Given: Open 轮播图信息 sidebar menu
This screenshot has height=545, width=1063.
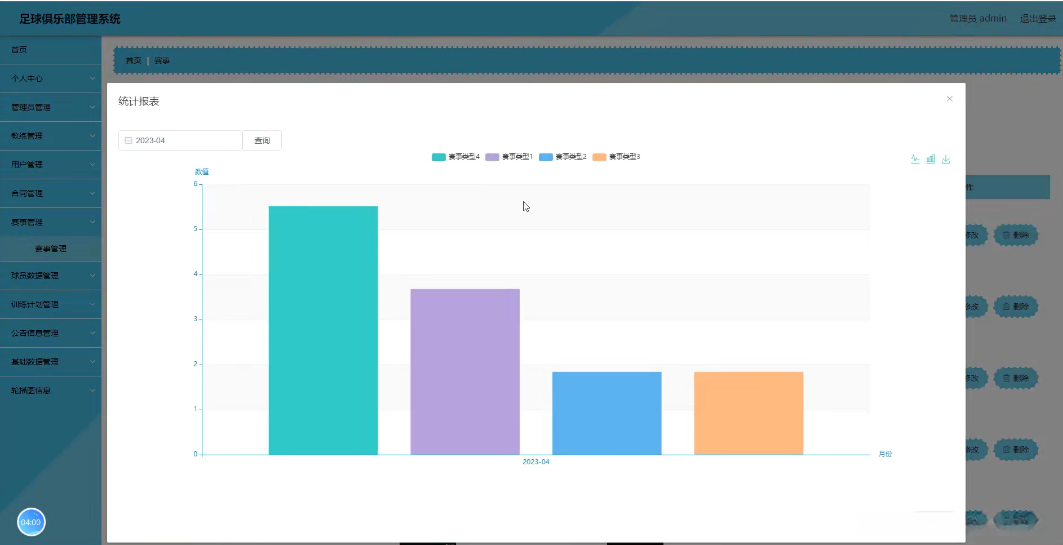Looking at the screenshot, I should click(x=51, y=390).
